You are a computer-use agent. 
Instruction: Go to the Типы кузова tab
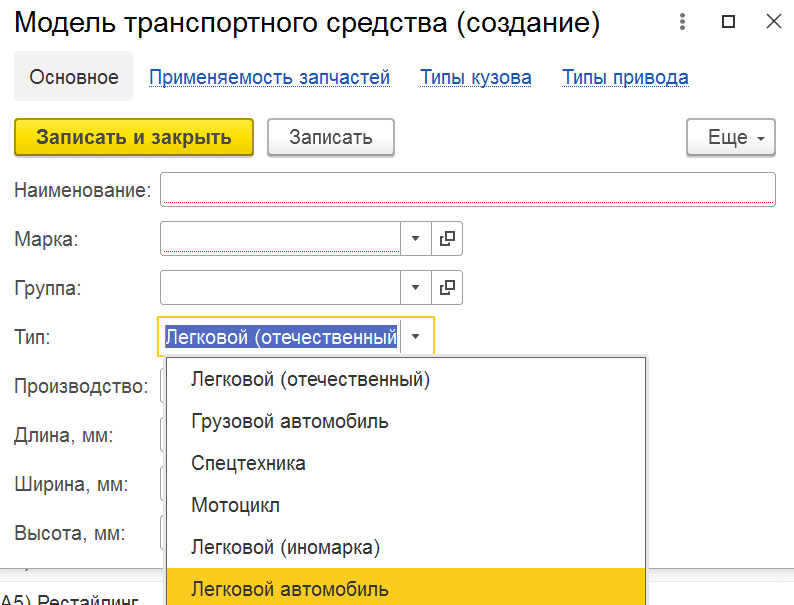[475, 77]
